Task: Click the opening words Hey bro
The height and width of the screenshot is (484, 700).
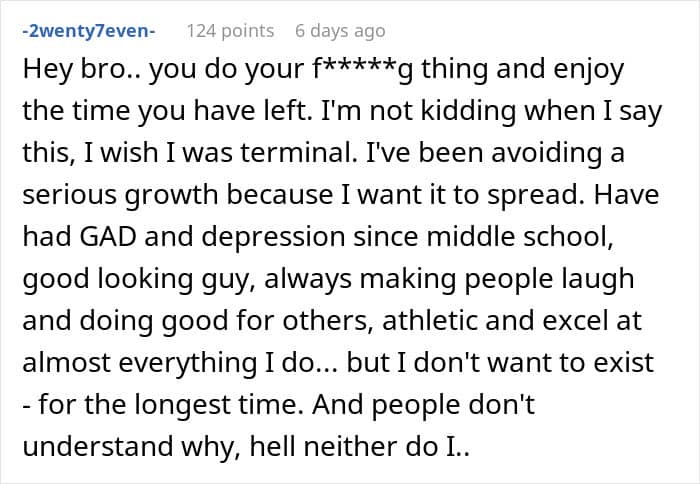Action: (74, 70)
